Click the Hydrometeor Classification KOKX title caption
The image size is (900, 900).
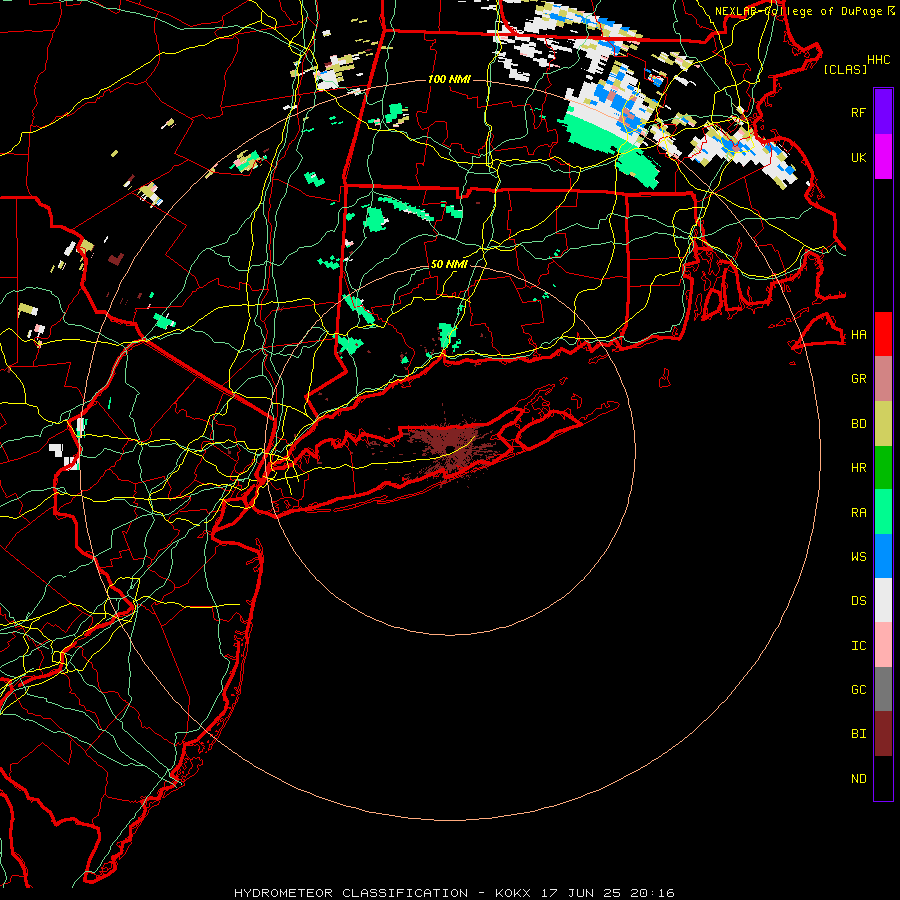(454, 893)
